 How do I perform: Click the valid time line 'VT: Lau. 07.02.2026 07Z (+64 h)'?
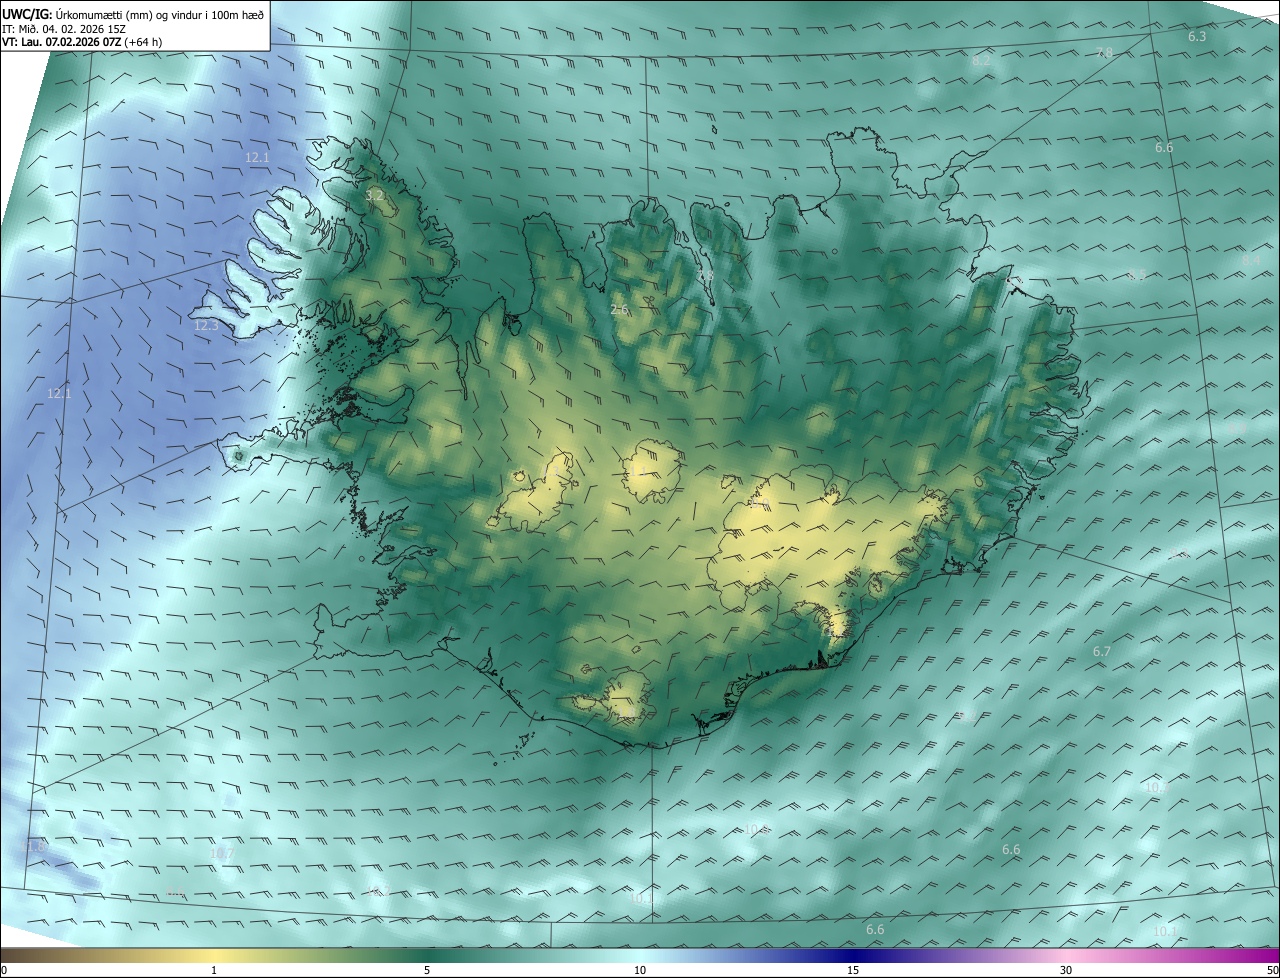pos(82,42)
